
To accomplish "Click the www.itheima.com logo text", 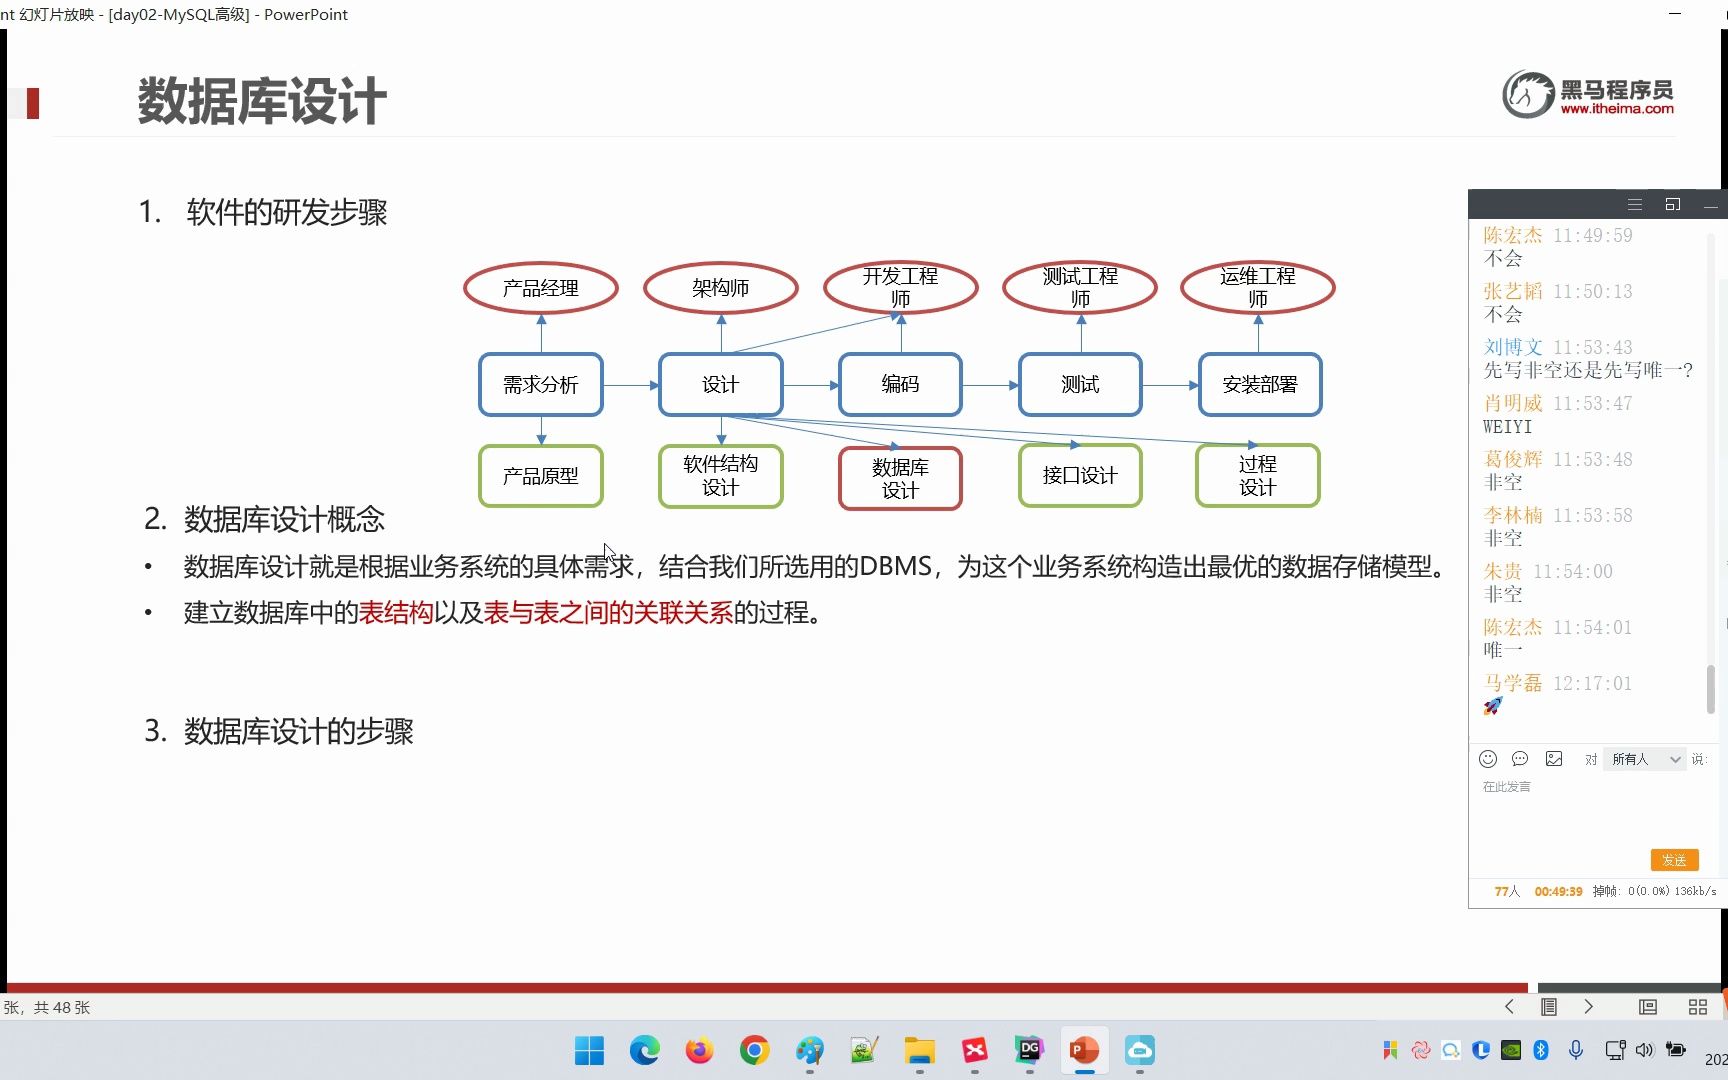I will coord(1617,109).
